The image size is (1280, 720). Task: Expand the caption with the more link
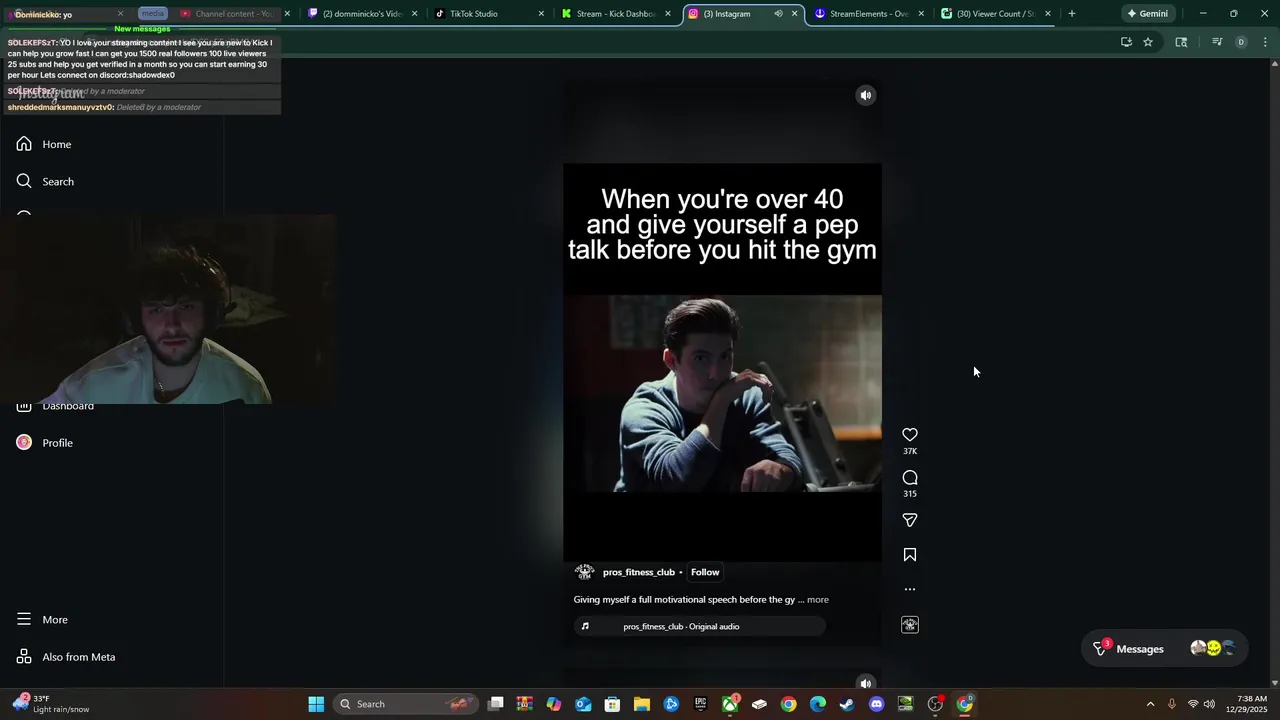pyautogui.click(x=818, y=600)
